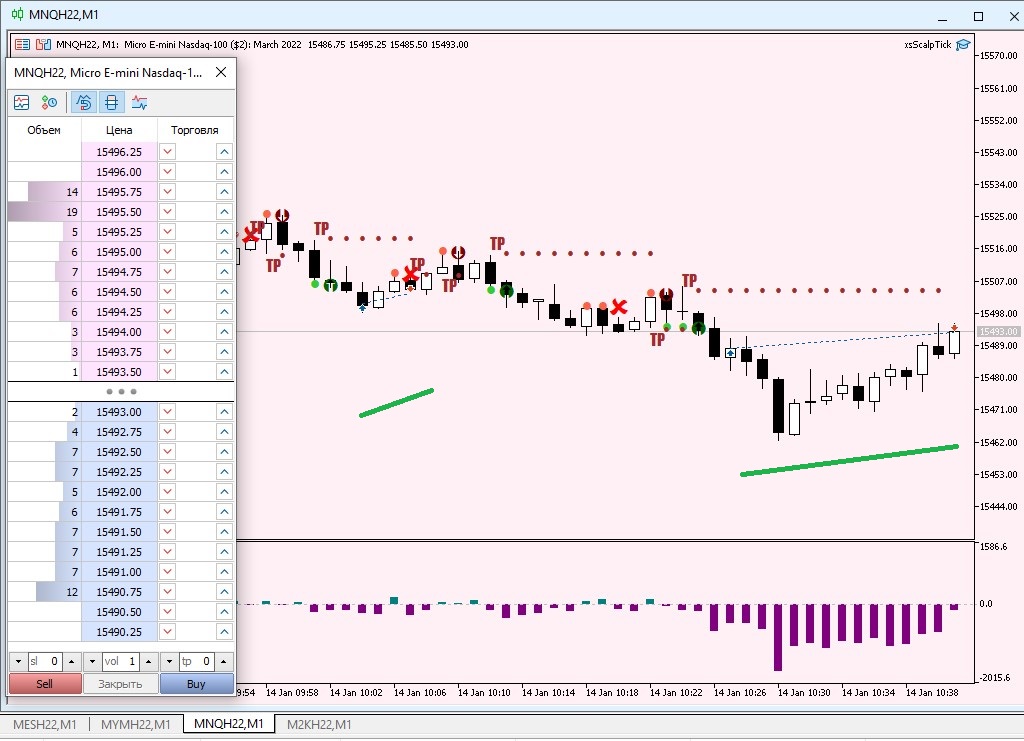Click sell down arrow at 15494.00 row
1024x741 pixels.
[x=168, y=332]
